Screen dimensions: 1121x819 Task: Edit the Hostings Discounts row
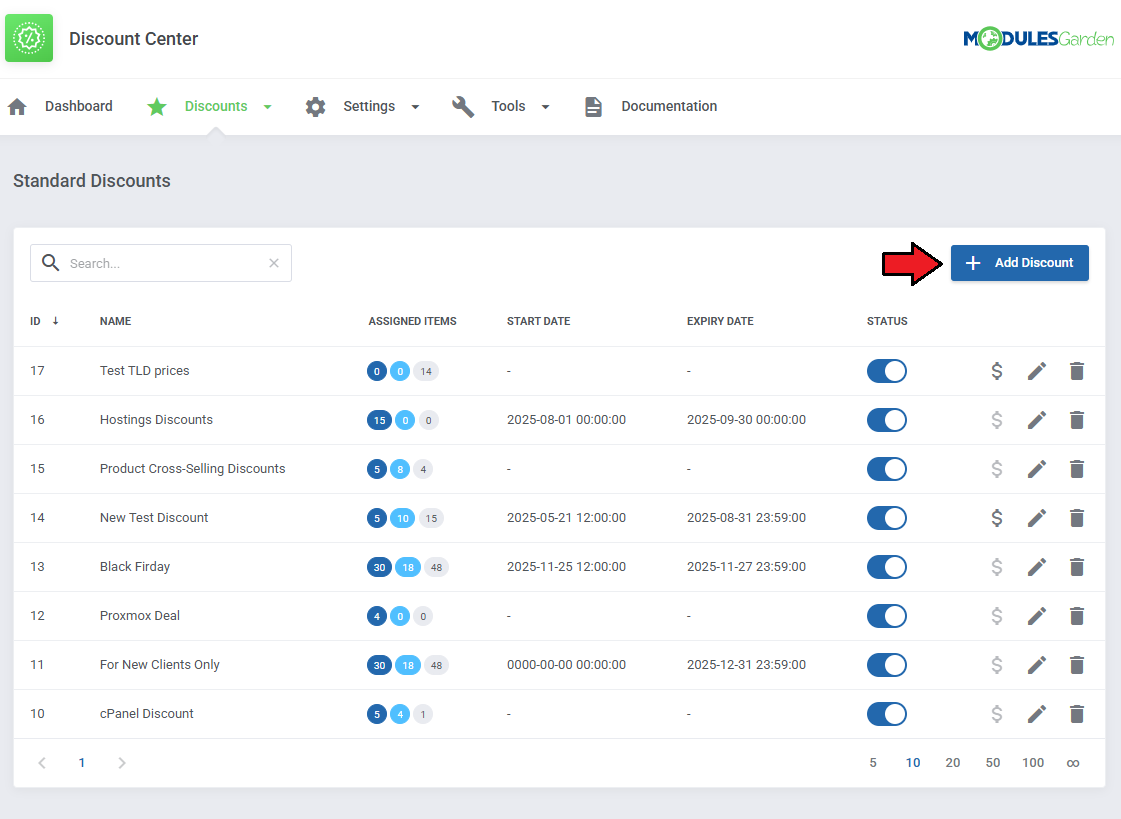[x=1037, y=420]
